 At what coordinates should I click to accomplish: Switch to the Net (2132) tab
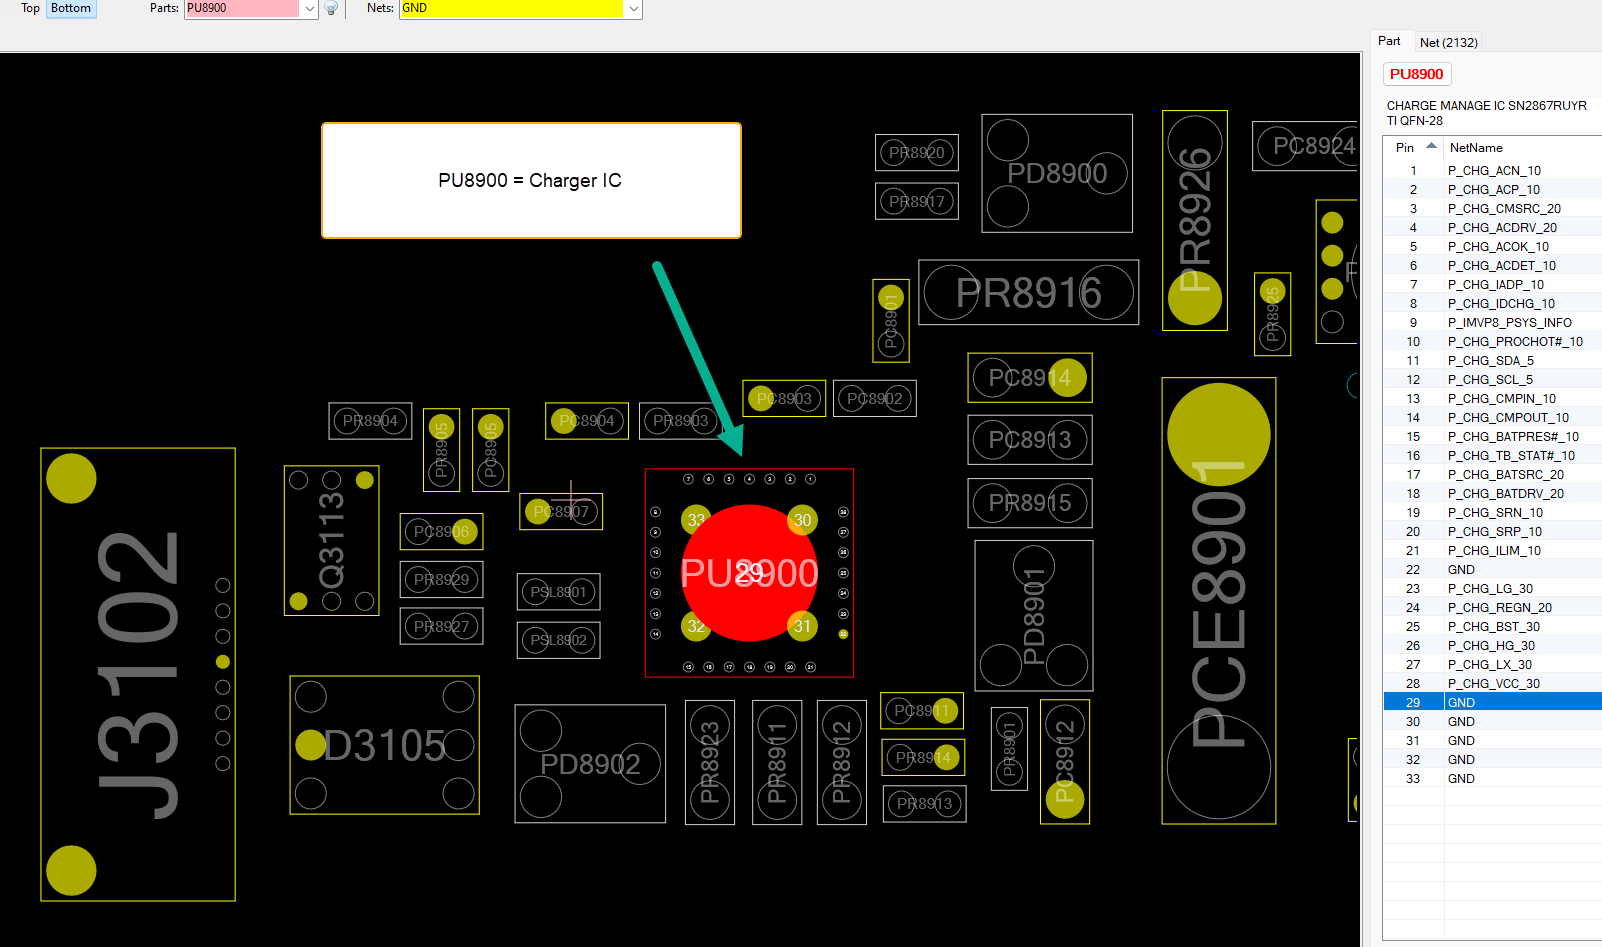click(1448, 42)
